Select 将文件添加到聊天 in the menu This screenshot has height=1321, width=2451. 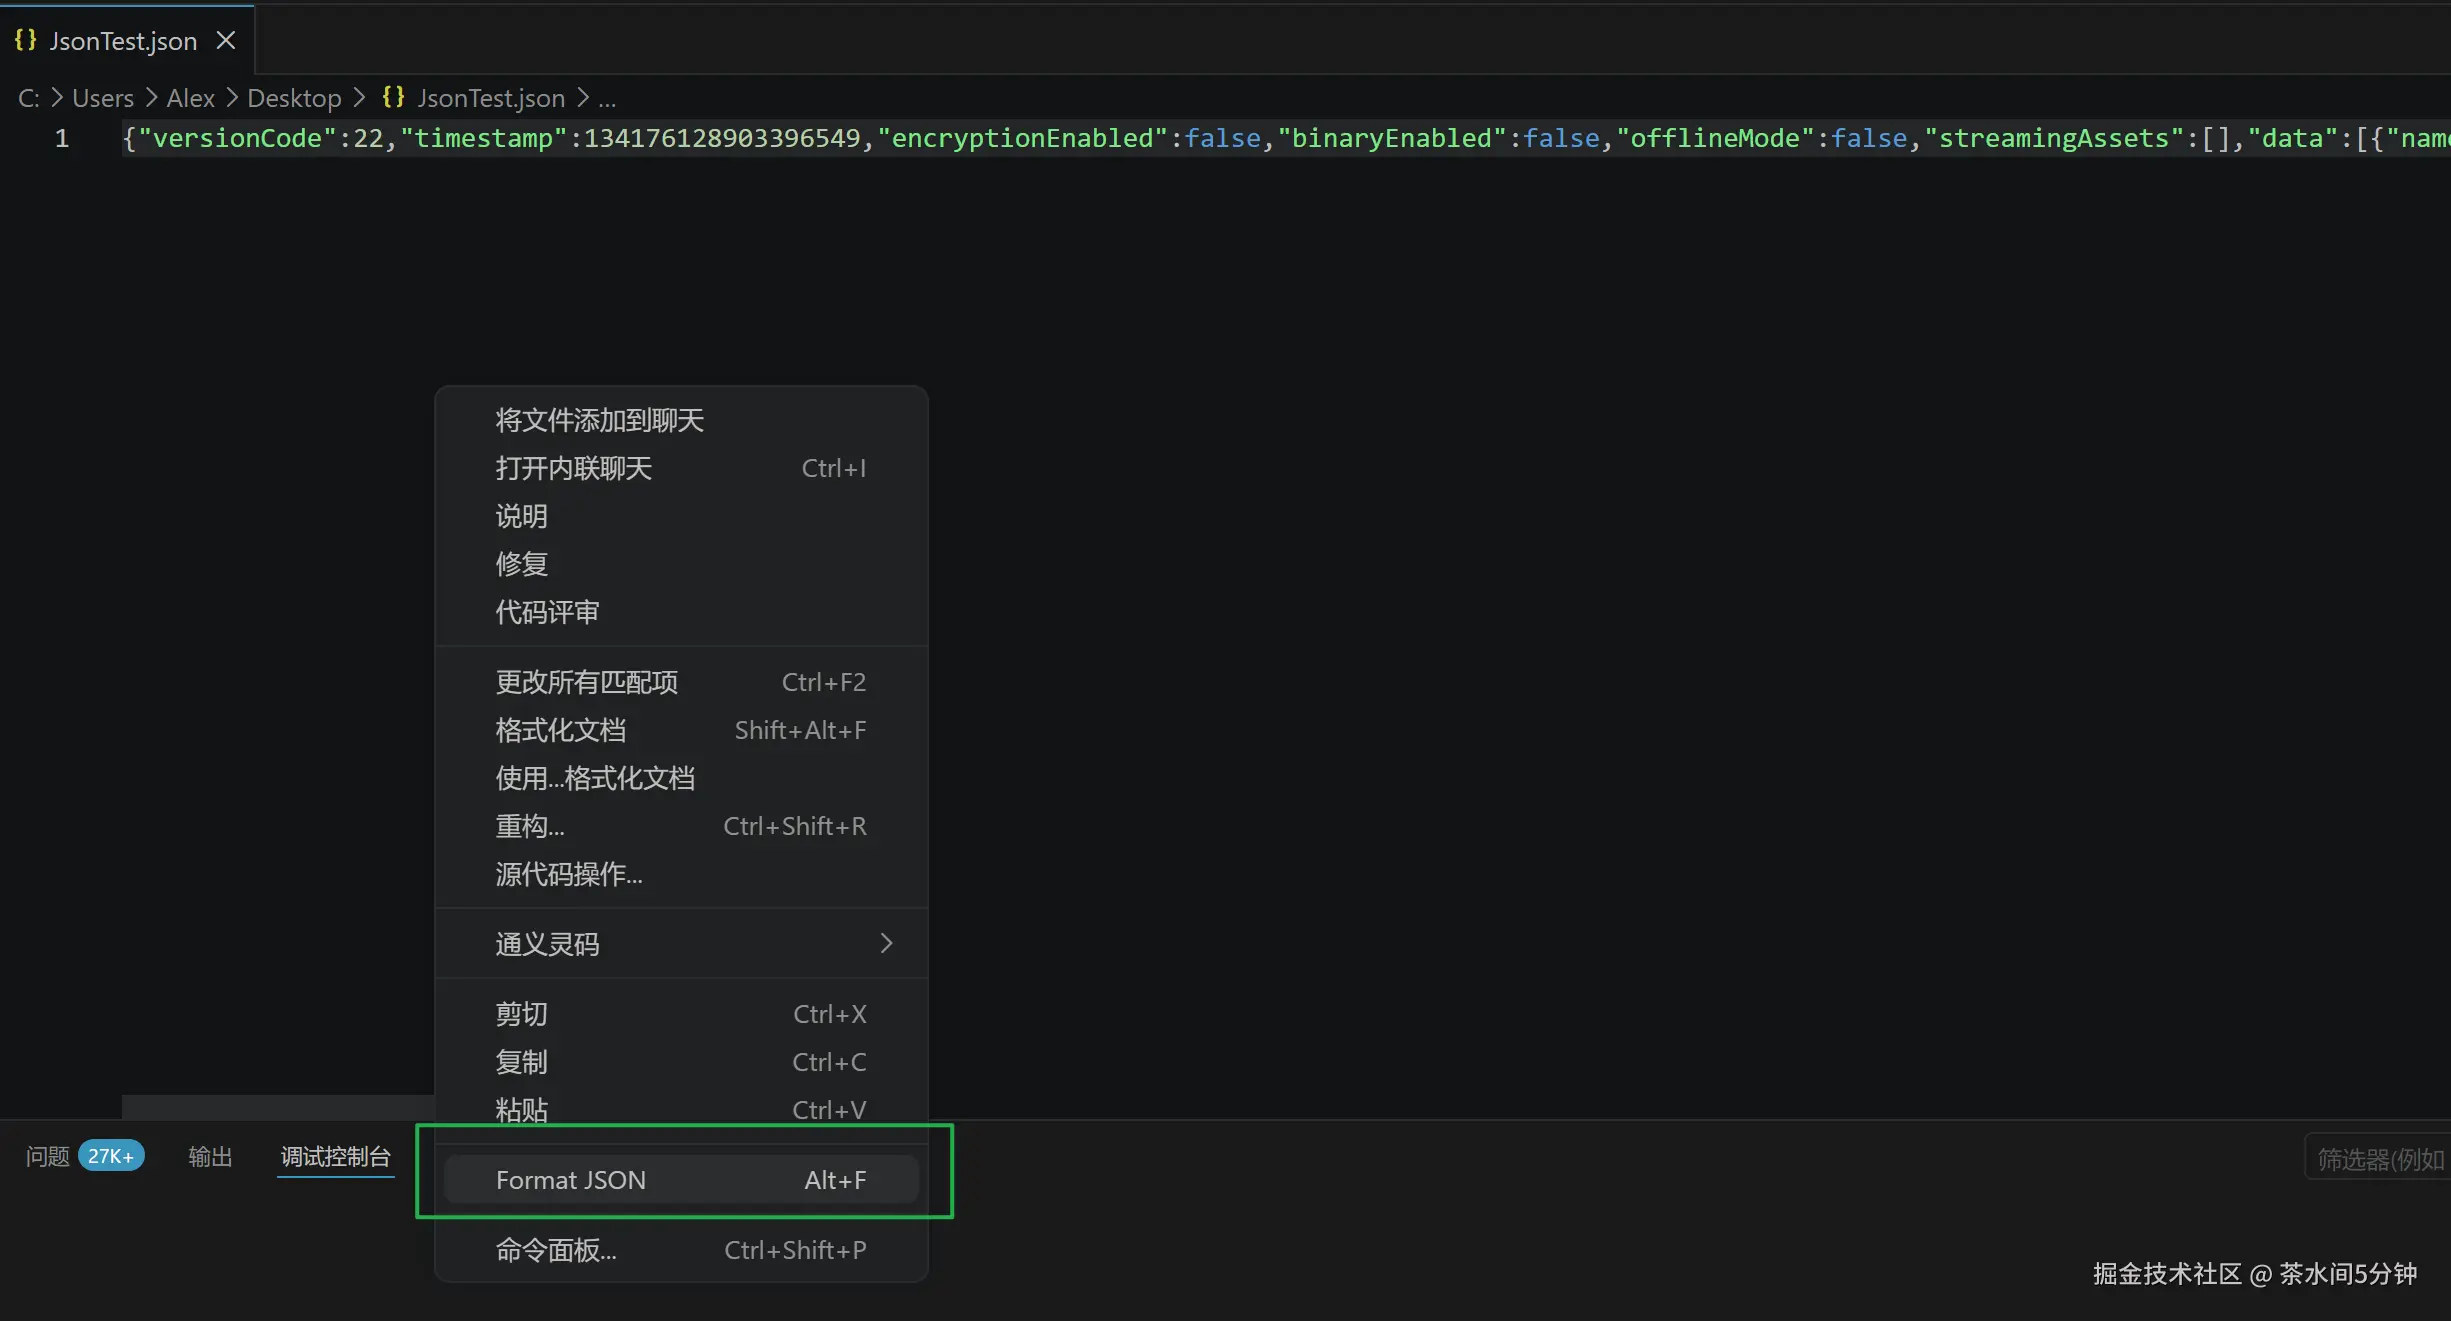click(598, 420)
